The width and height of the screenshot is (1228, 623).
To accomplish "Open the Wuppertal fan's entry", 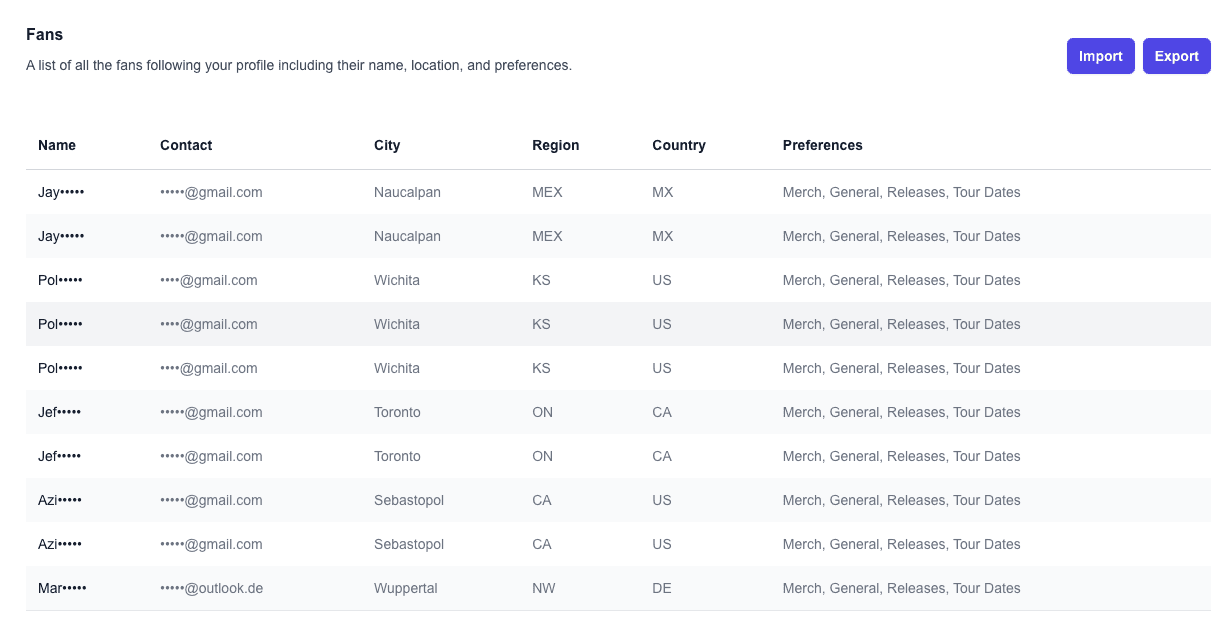I will (x=400, y=588).
